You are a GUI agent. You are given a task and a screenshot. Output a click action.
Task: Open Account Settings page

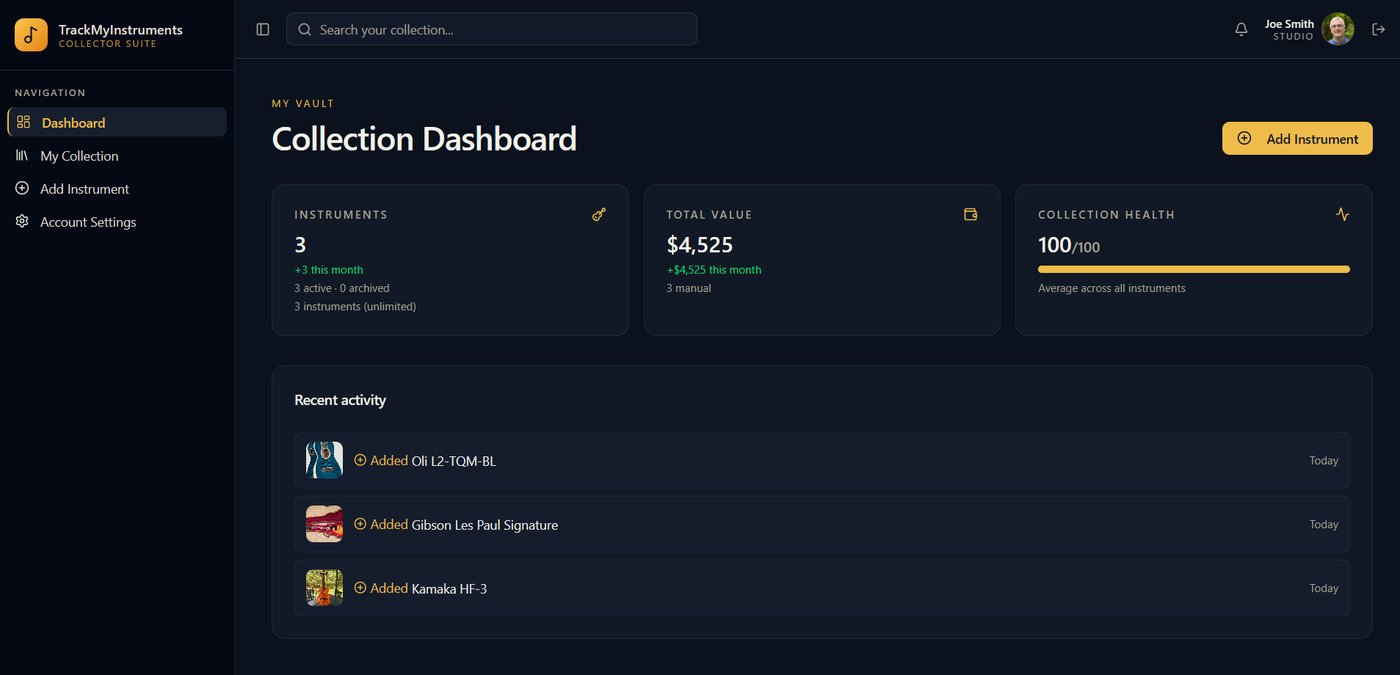point(117,222)
